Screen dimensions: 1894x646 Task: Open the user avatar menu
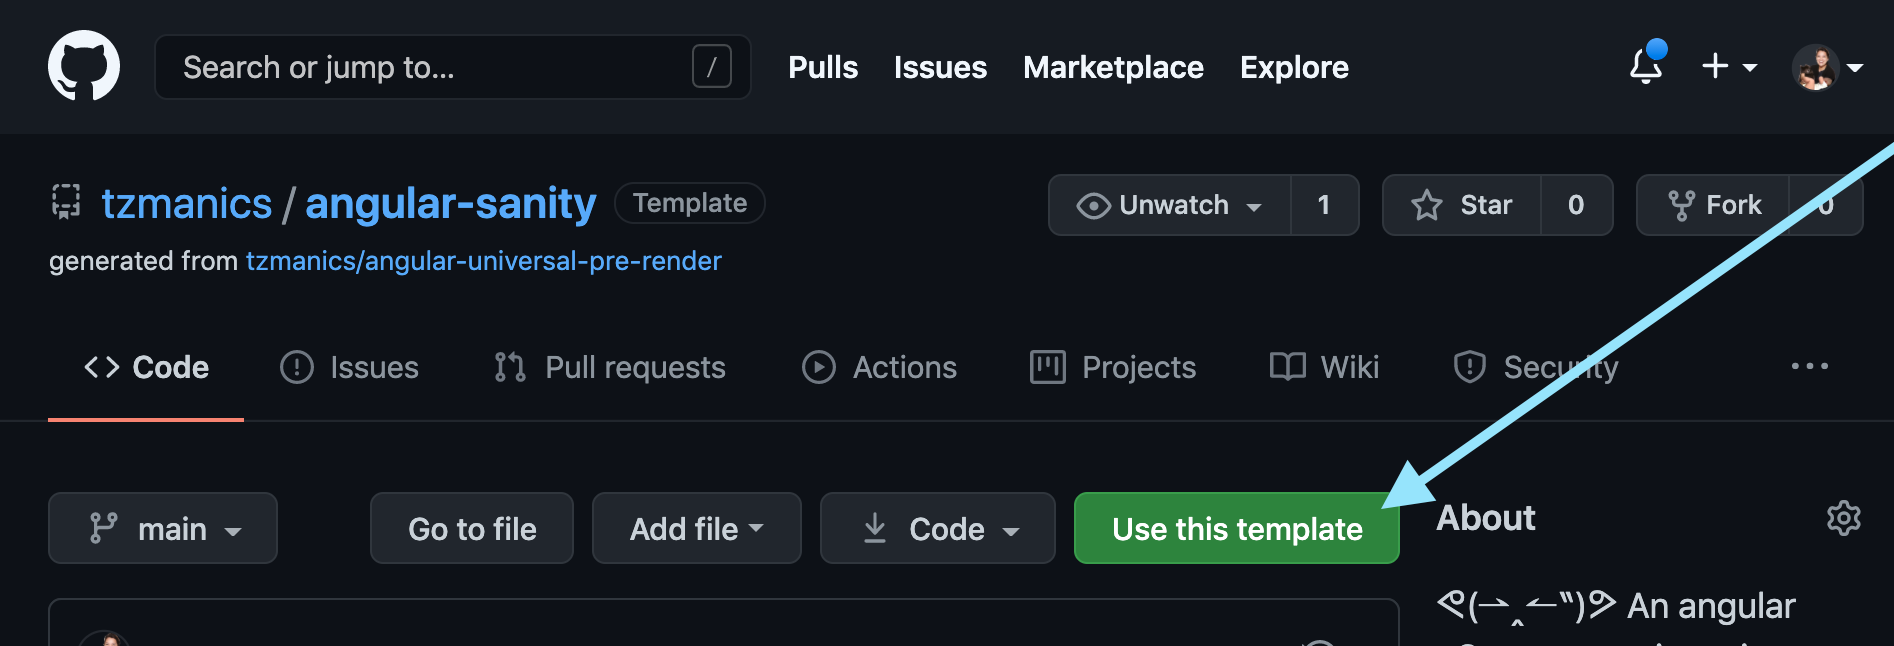tap(1826, 68)
